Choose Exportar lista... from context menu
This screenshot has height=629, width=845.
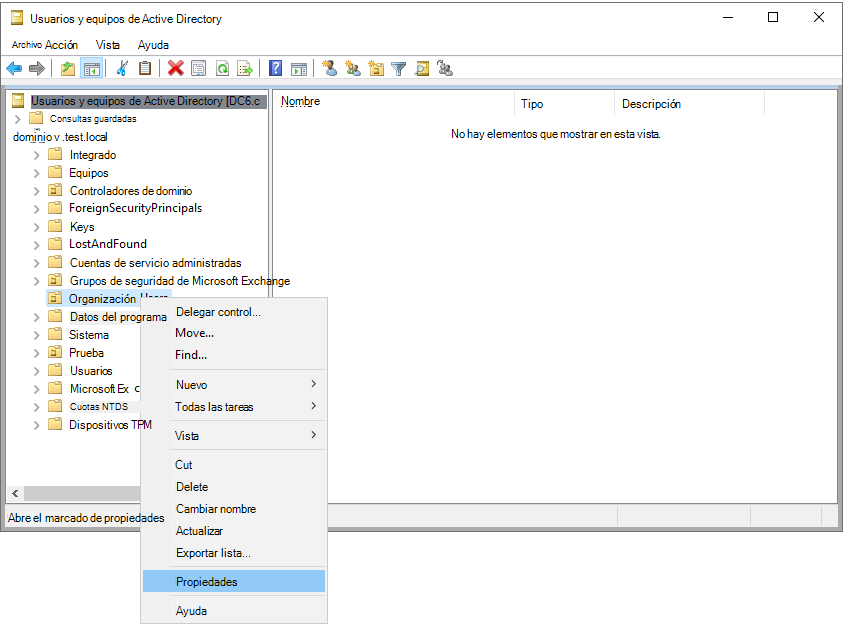coord(234,553)
